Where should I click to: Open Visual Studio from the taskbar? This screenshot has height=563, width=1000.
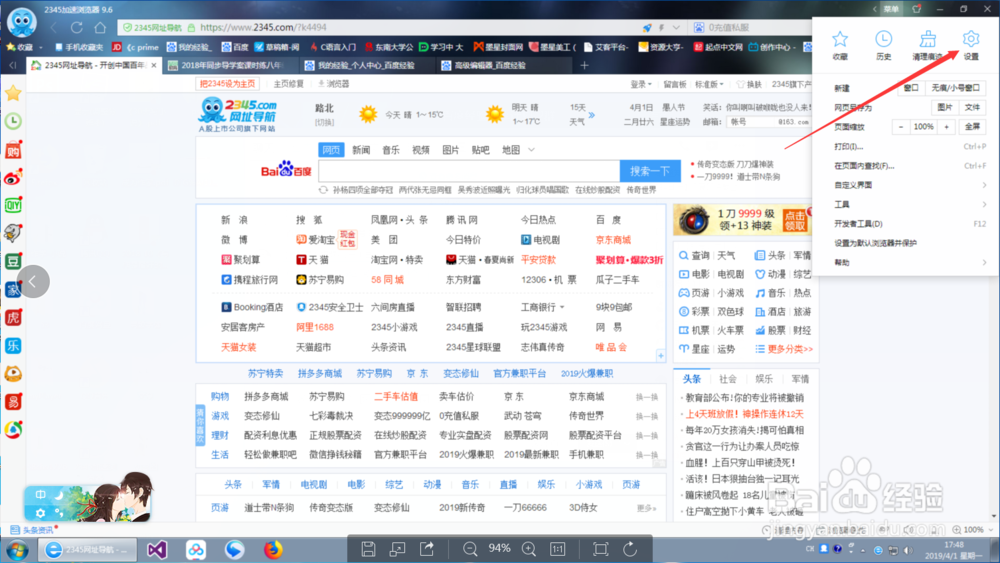(x=157, y=550)
